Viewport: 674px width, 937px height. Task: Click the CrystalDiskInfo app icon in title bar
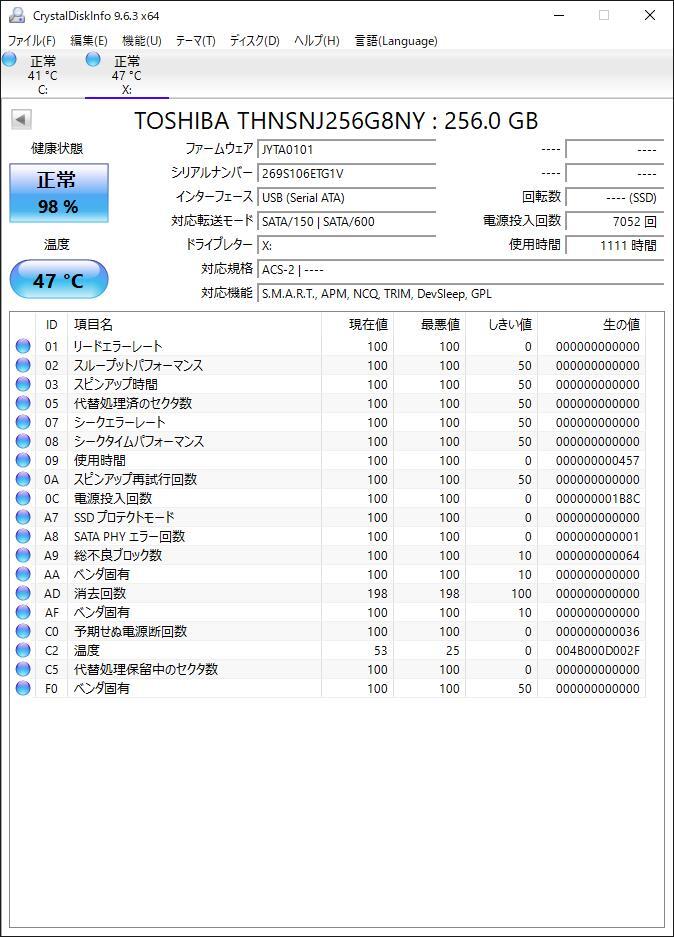click(x=17, y=15)
